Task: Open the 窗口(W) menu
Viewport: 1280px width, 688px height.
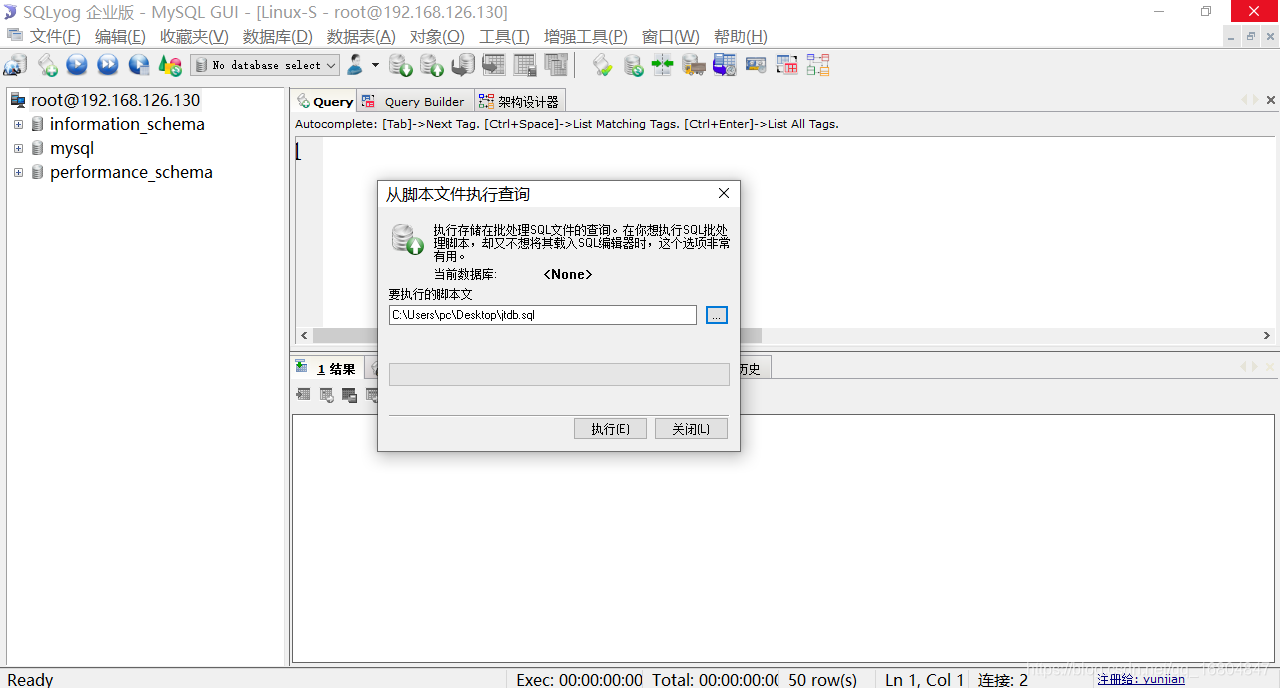Action: (x=671, y=36)
